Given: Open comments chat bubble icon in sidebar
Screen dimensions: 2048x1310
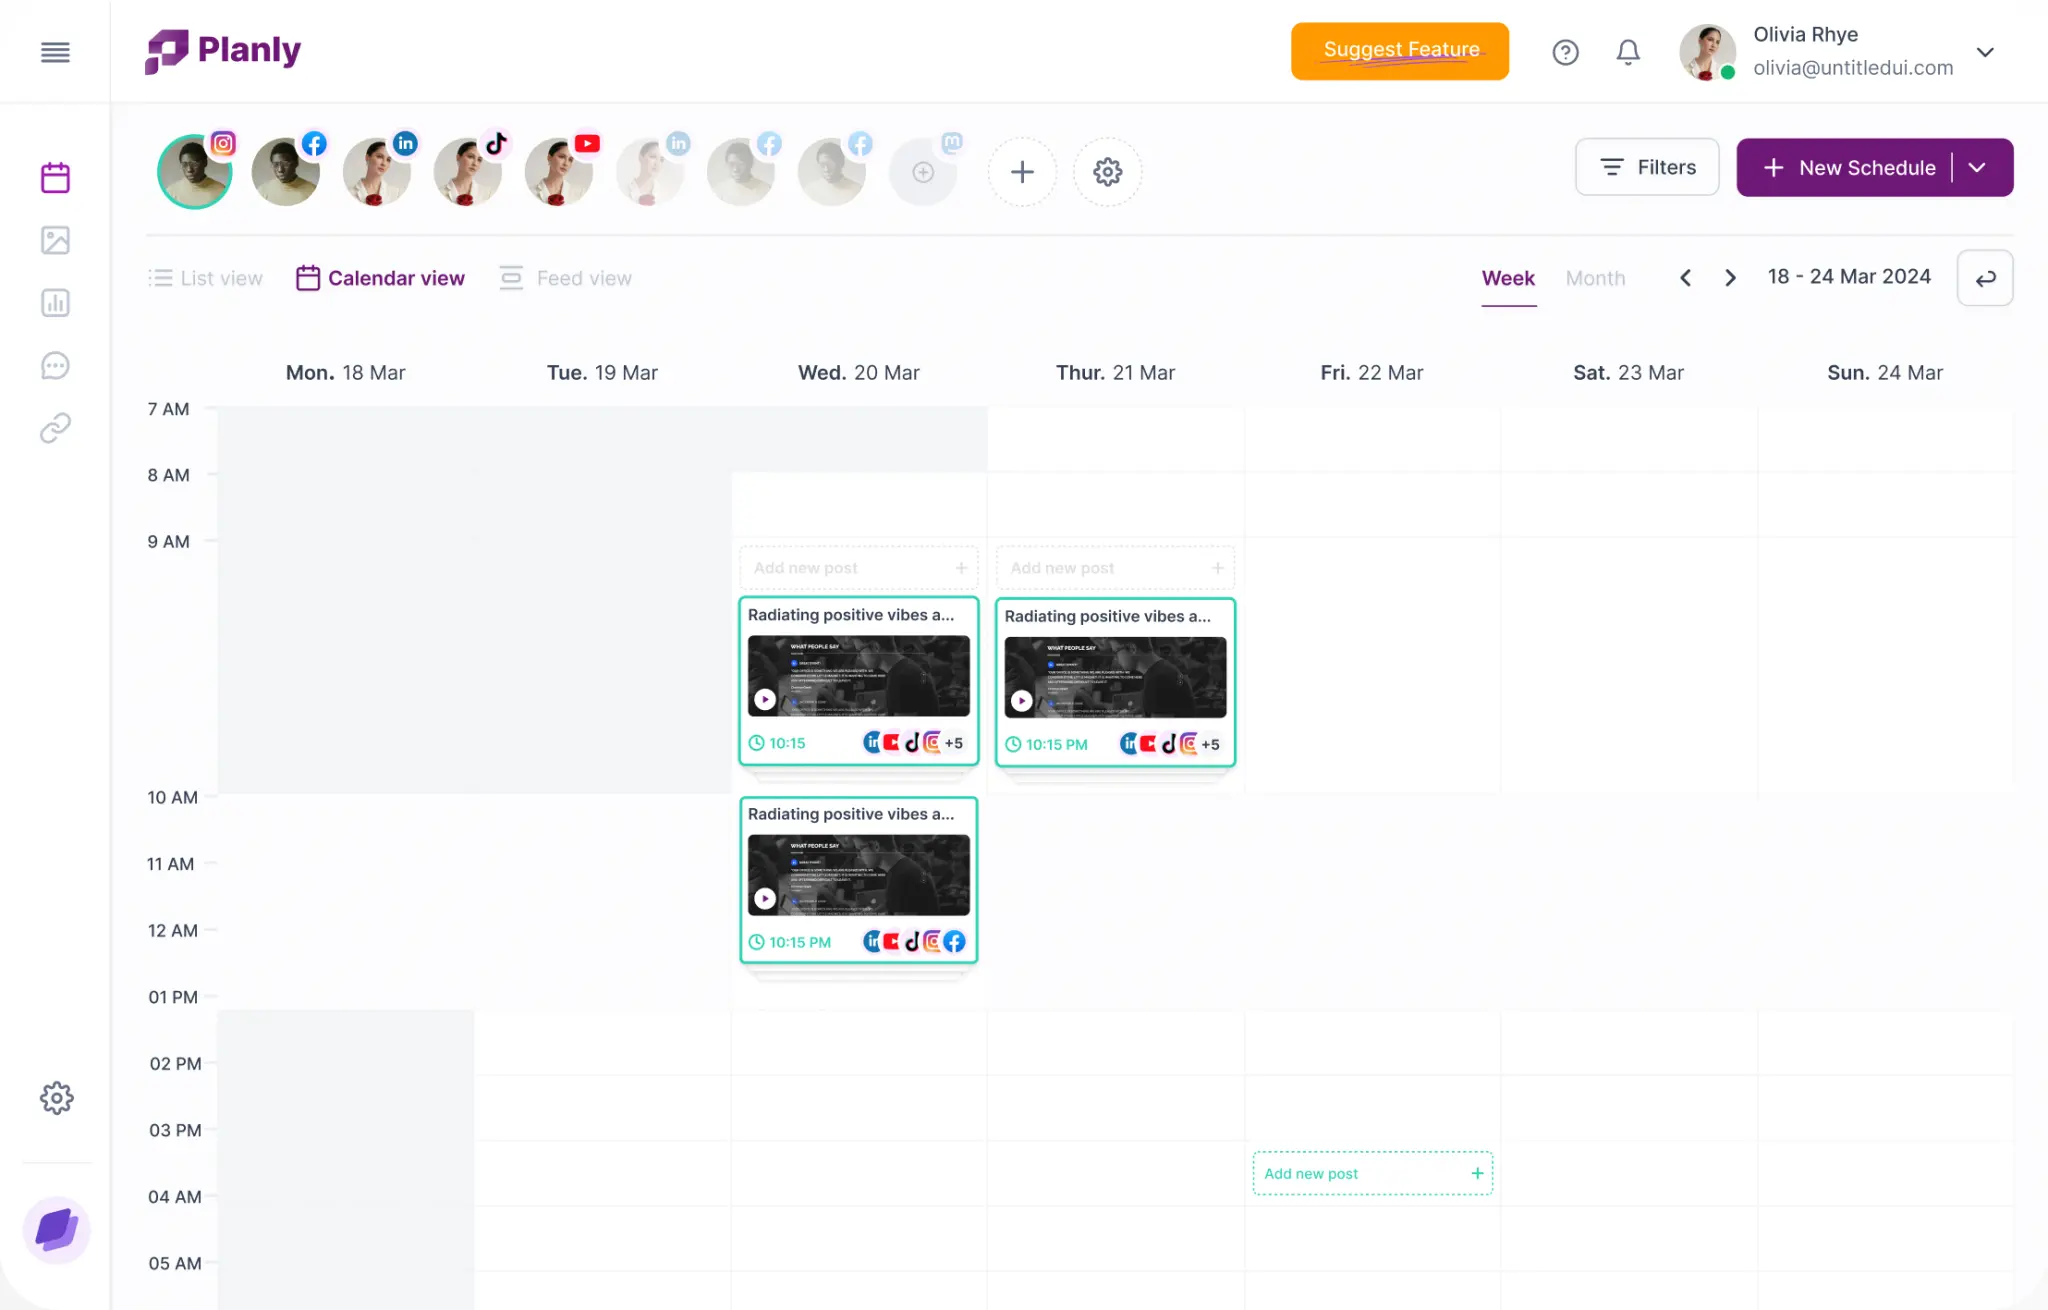Looking at the screenshot, I should pos(55,366).
